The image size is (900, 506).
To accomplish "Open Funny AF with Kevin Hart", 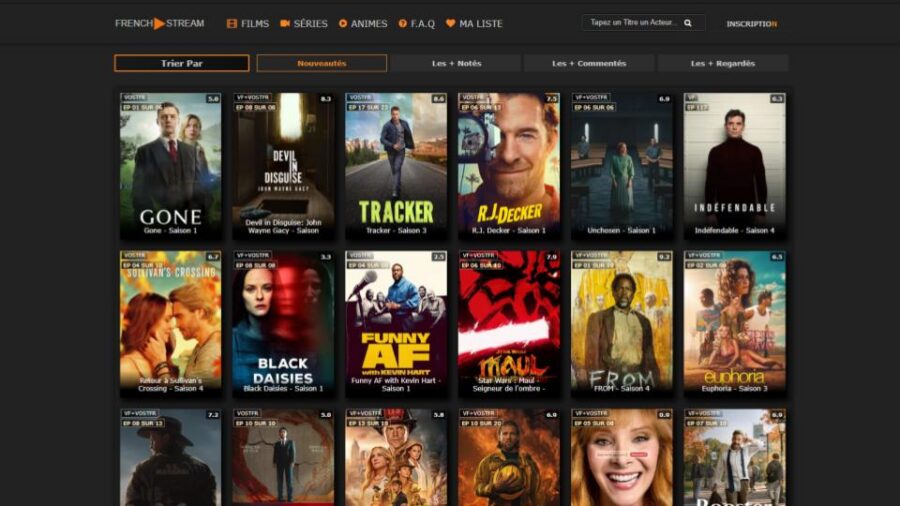I will pos(396,322).
